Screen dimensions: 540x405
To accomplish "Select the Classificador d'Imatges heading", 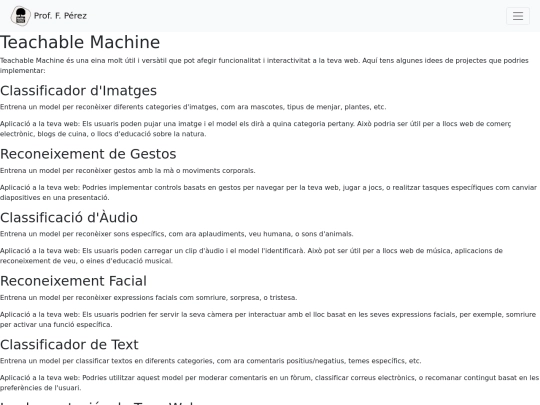I will [79, 91].
